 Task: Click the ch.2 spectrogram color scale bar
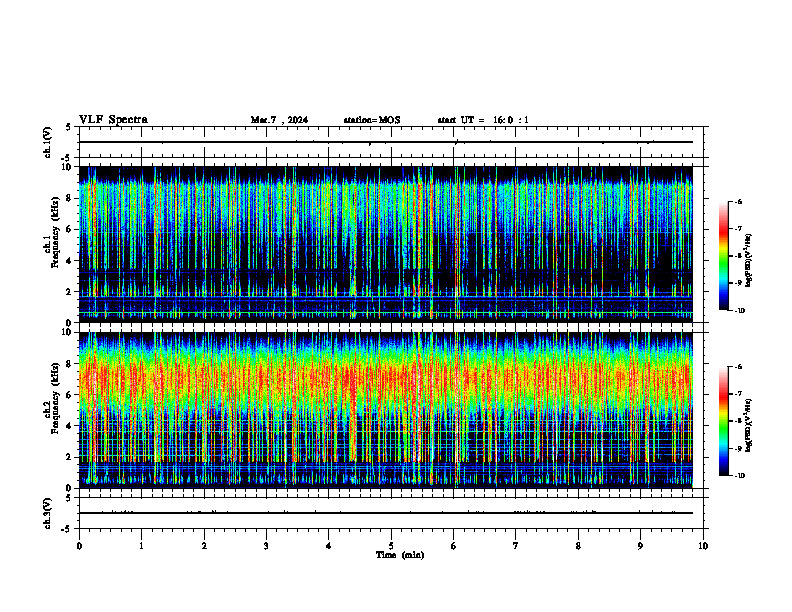click(x=724, y=421)
